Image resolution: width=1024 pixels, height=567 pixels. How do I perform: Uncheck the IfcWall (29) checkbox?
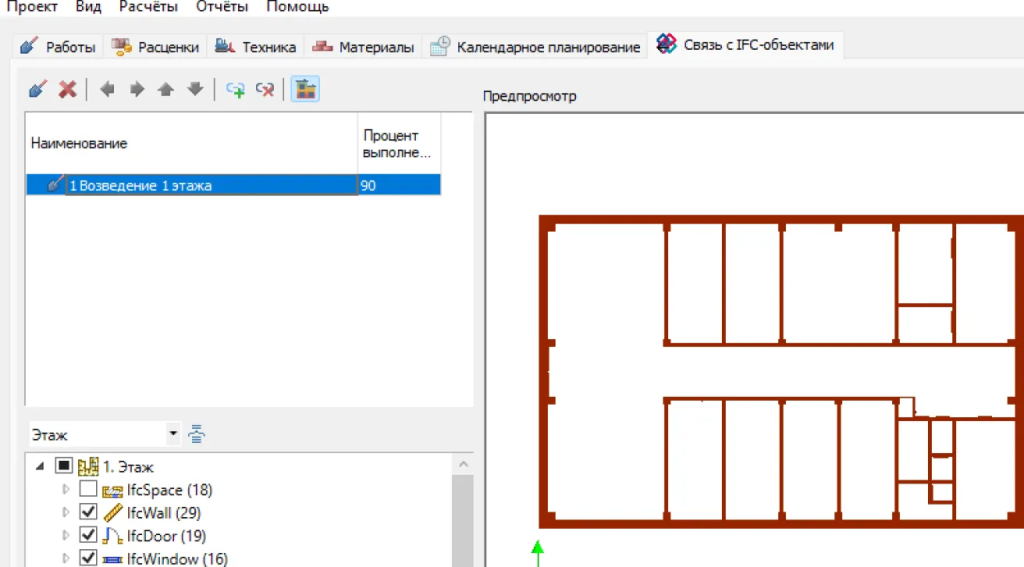pos(88,511)
